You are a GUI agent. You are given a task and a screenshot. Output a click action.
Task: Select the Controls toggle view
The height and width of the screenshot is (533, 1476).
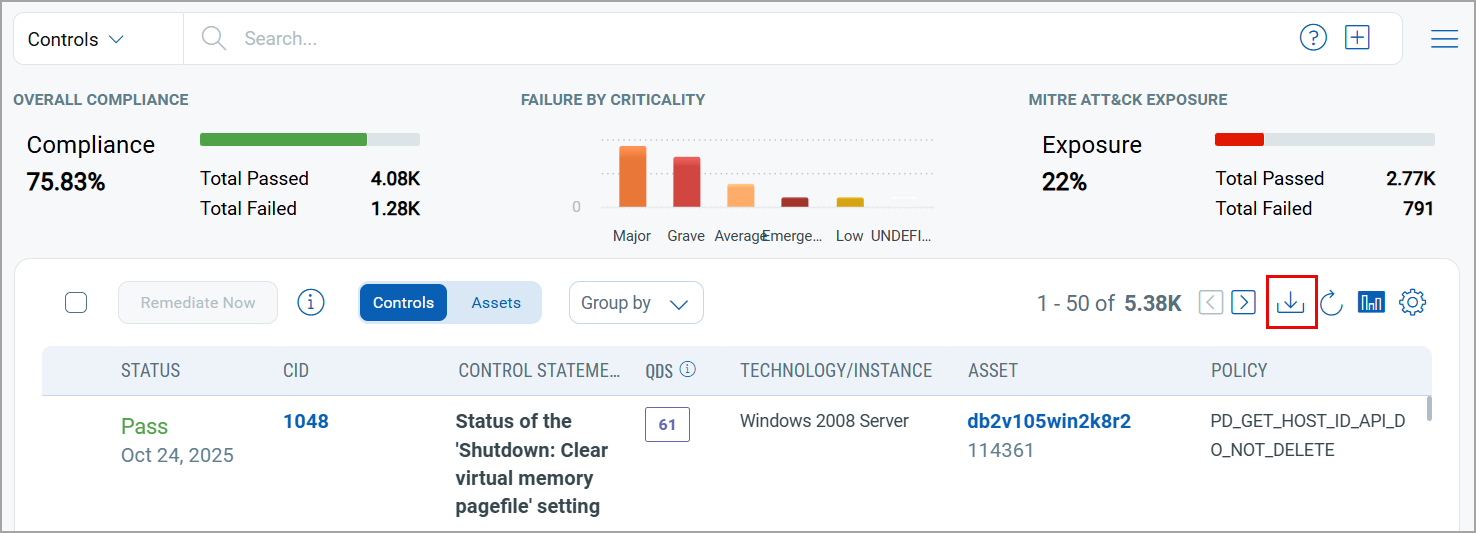pos(403,302)
